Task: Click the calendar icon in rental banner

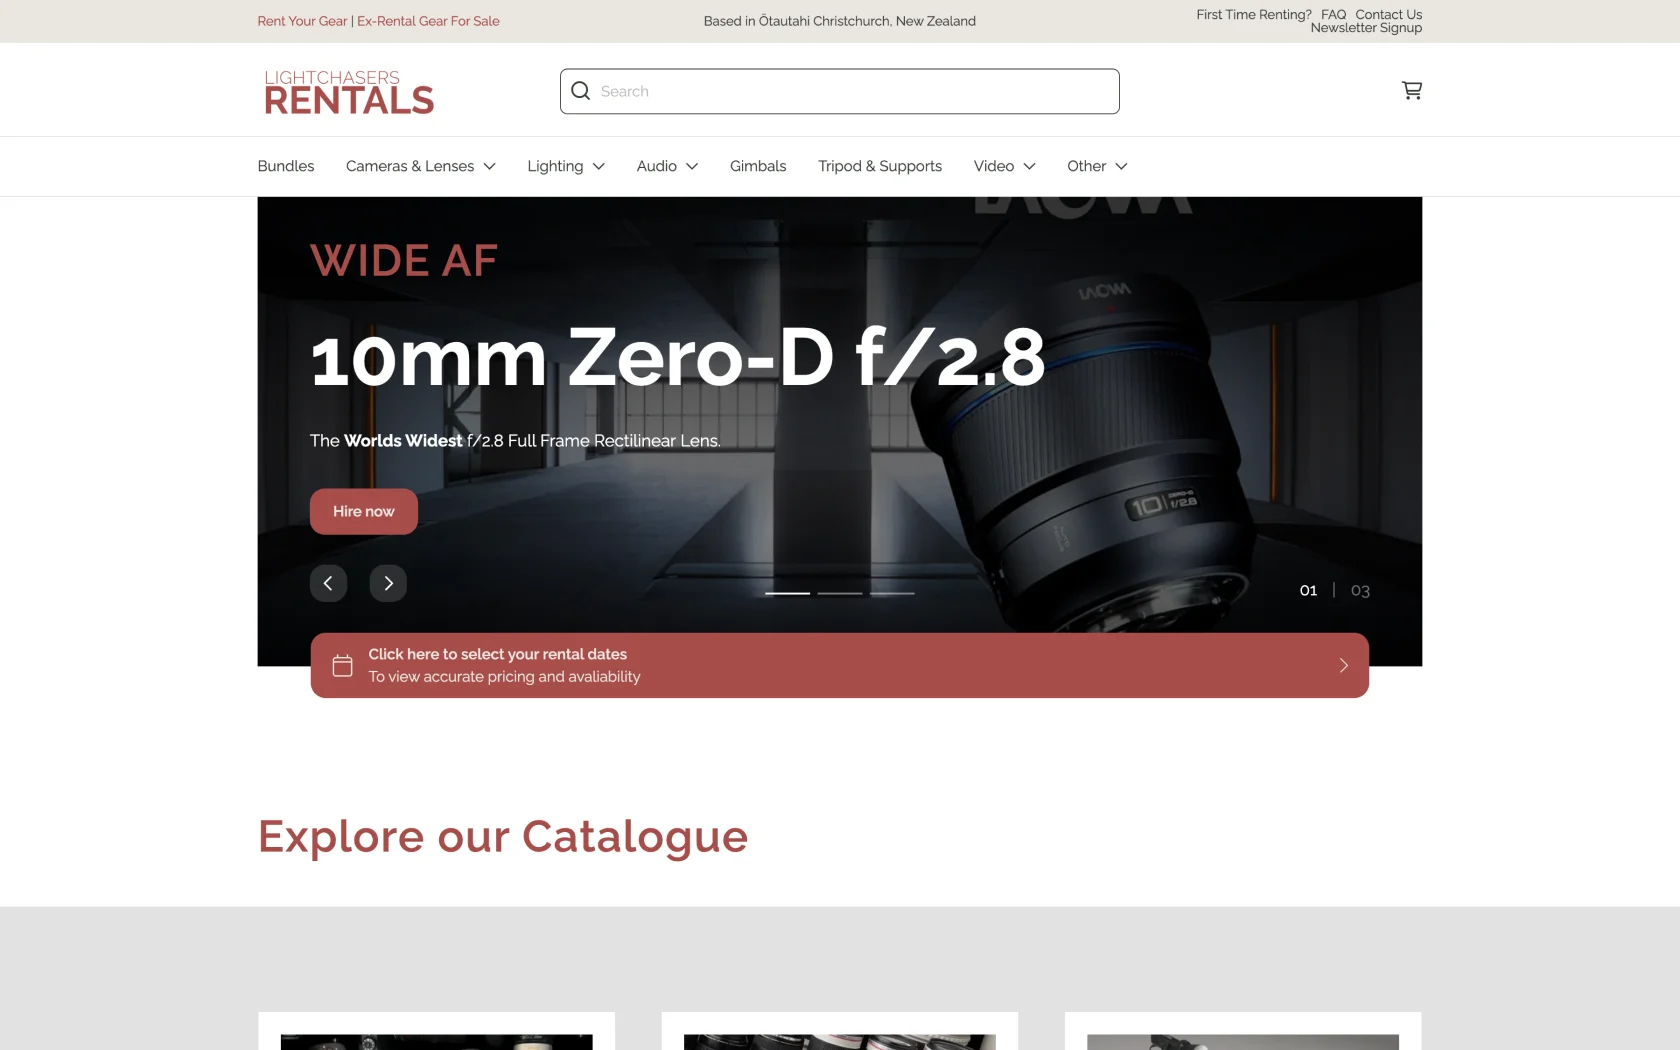Action: (x=342, y=666)
